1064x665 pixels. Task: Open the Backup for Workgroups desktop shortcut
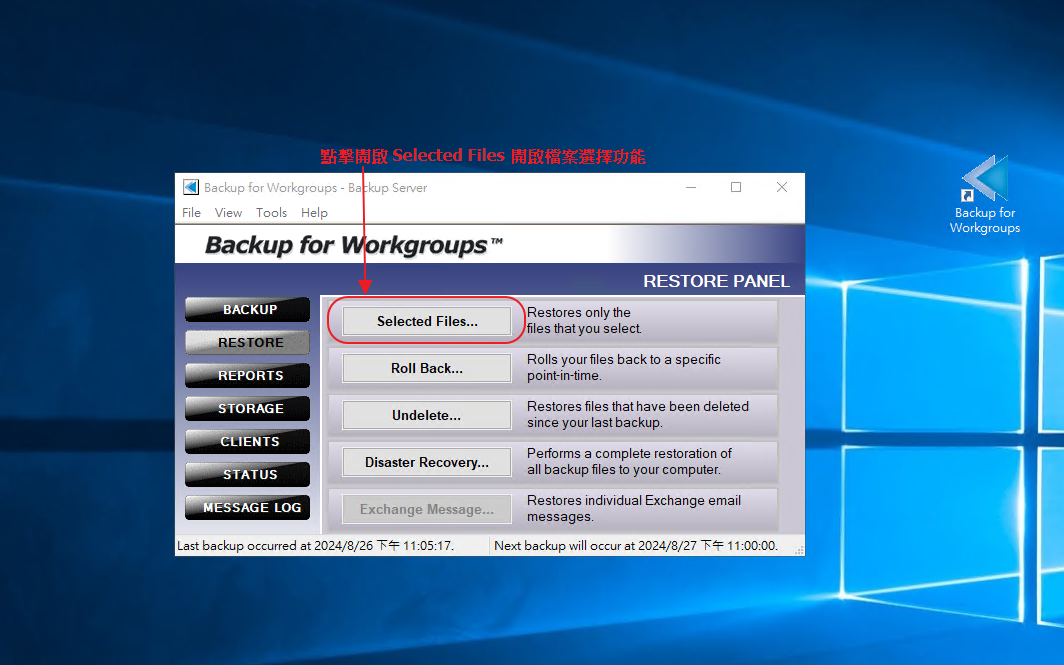click(985, 195)
